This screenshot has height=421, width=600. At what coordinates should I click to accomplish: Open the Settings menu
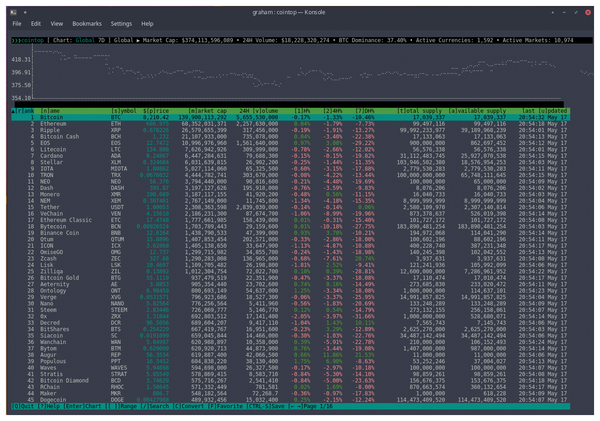pyautogui.click(x=121, y=24)
